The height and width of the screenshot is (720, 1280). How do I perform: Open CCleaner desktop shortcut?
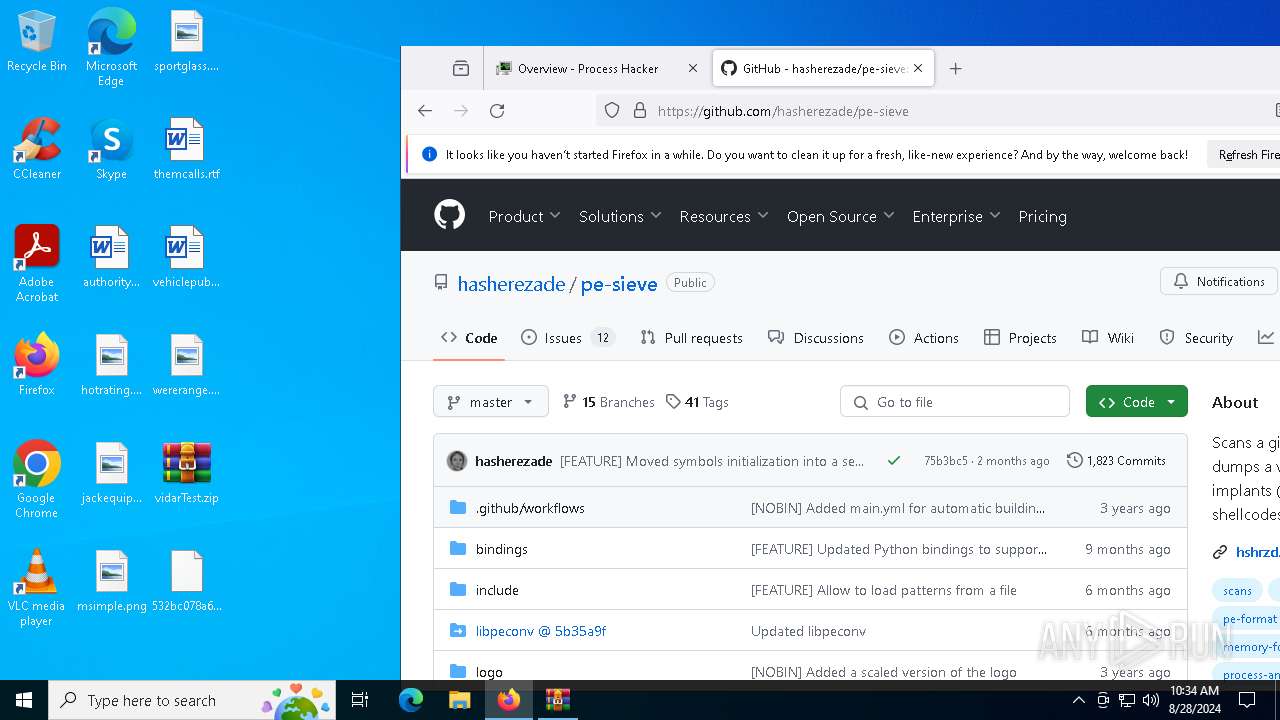click(x=37, y=150)
